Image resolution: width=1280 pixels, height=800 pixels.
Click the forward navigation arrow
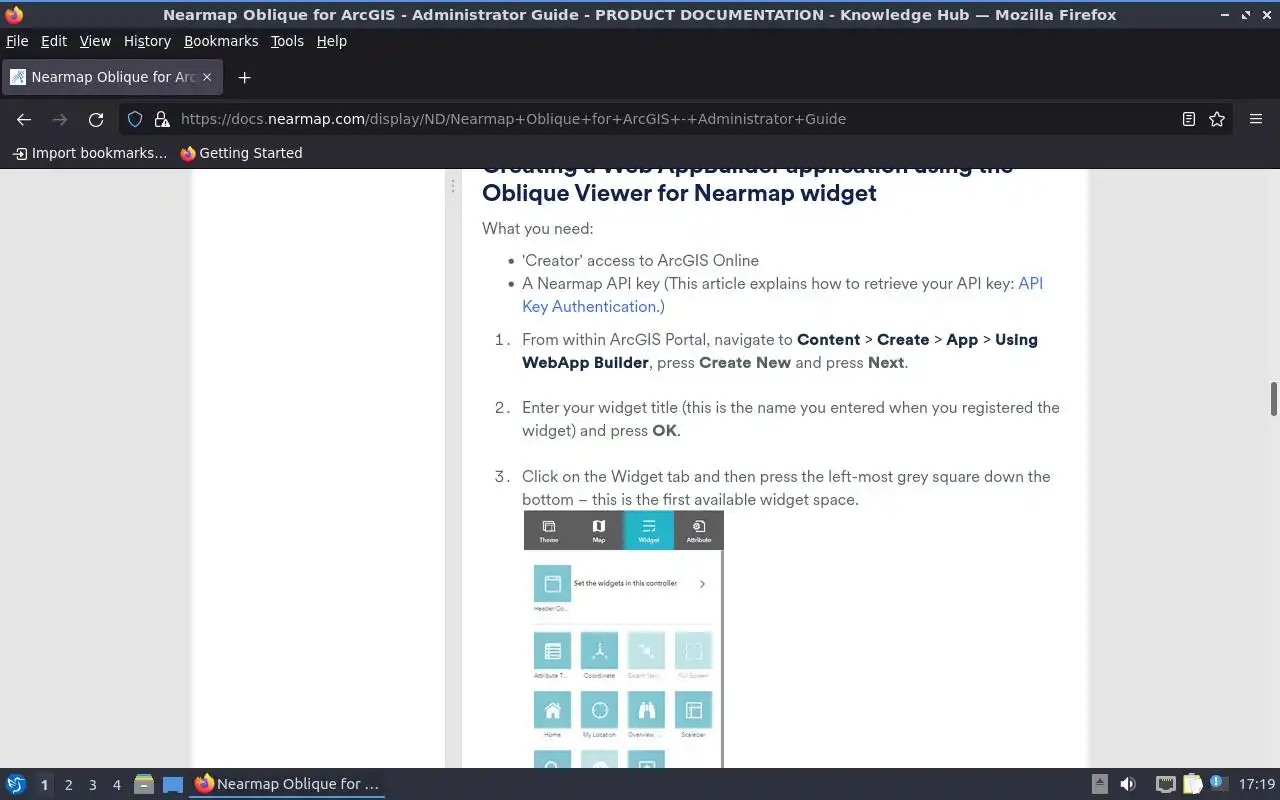[x=60, y=119]
